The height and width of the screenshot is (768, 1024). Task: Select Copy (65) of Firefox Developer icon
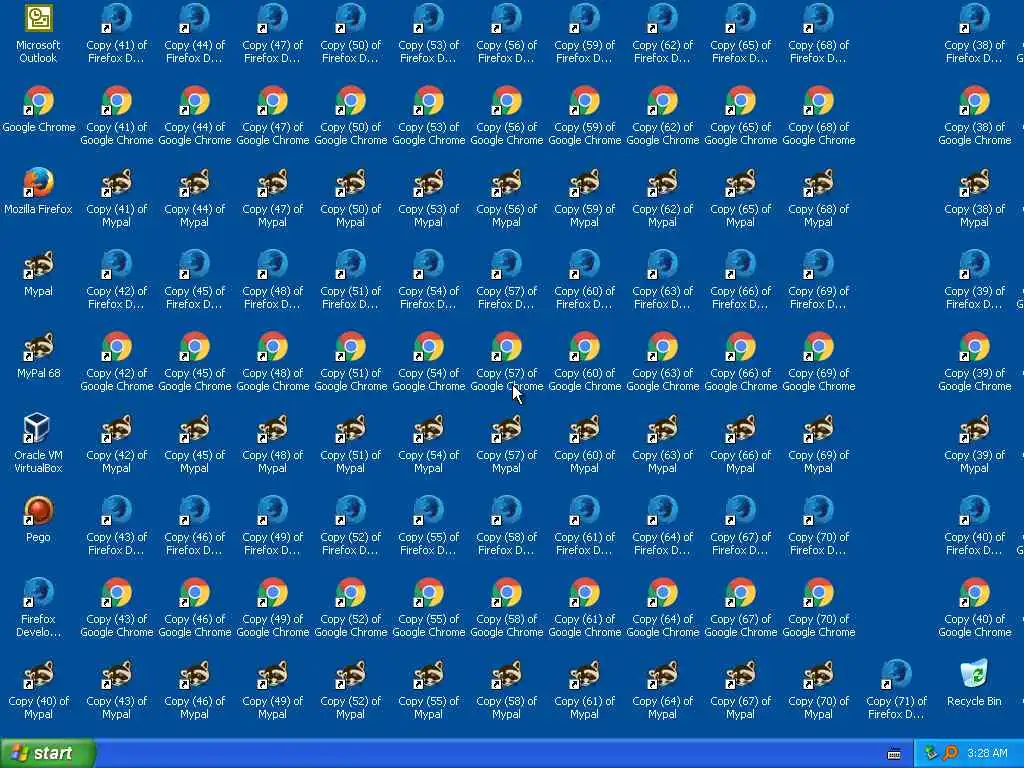click(741, 18)
